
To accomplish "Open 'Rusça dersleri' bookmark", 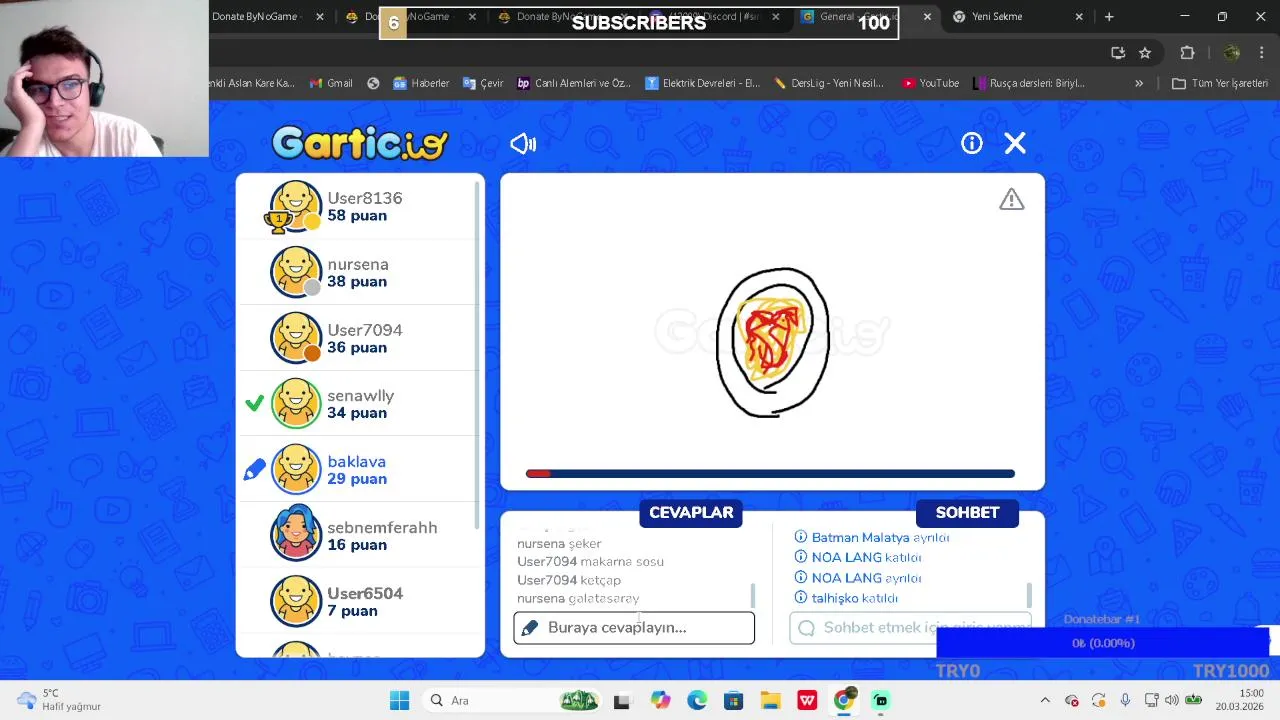I will (1029, 84).
